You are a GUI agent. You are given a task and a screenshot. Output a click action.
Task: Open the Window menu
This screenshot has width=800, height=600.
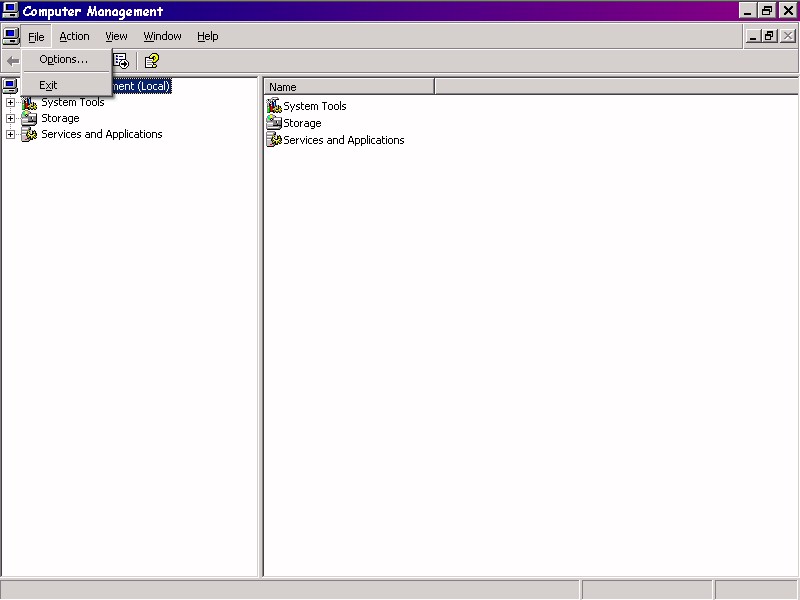(162, 36)
